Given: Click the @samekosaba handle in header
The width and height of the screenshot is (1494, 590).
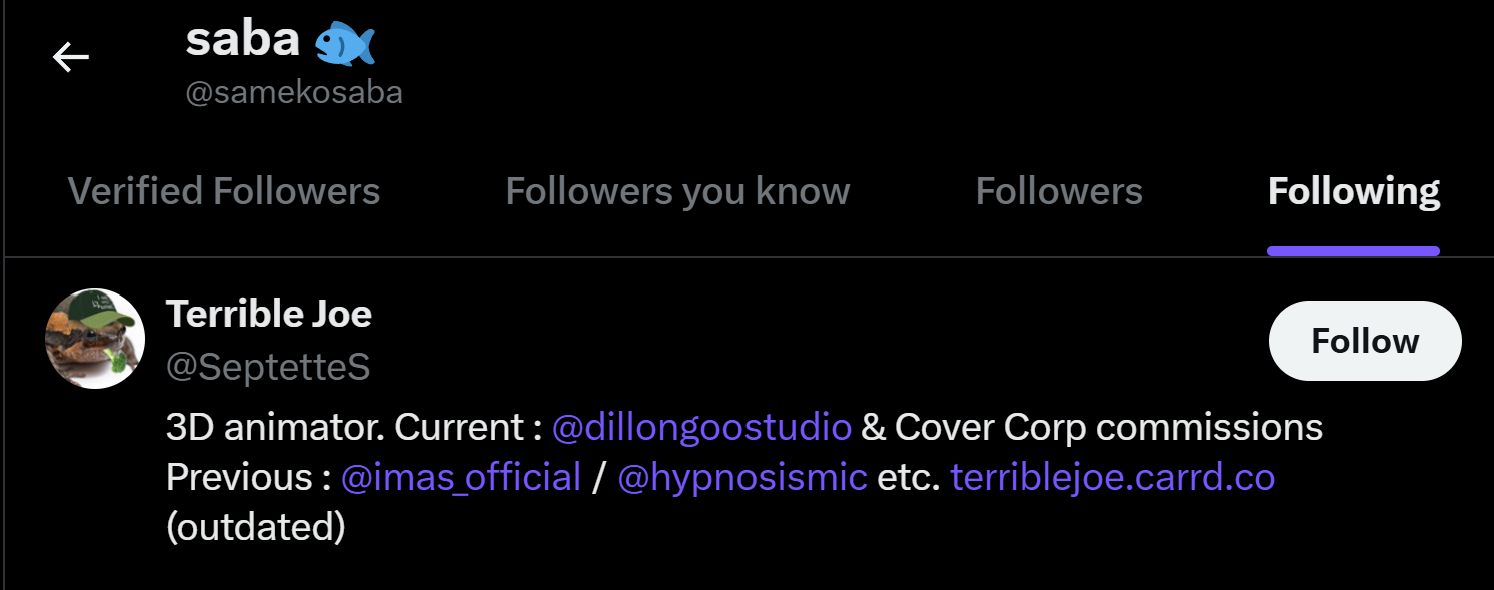Looking at the screenshot, I should 294,93.
